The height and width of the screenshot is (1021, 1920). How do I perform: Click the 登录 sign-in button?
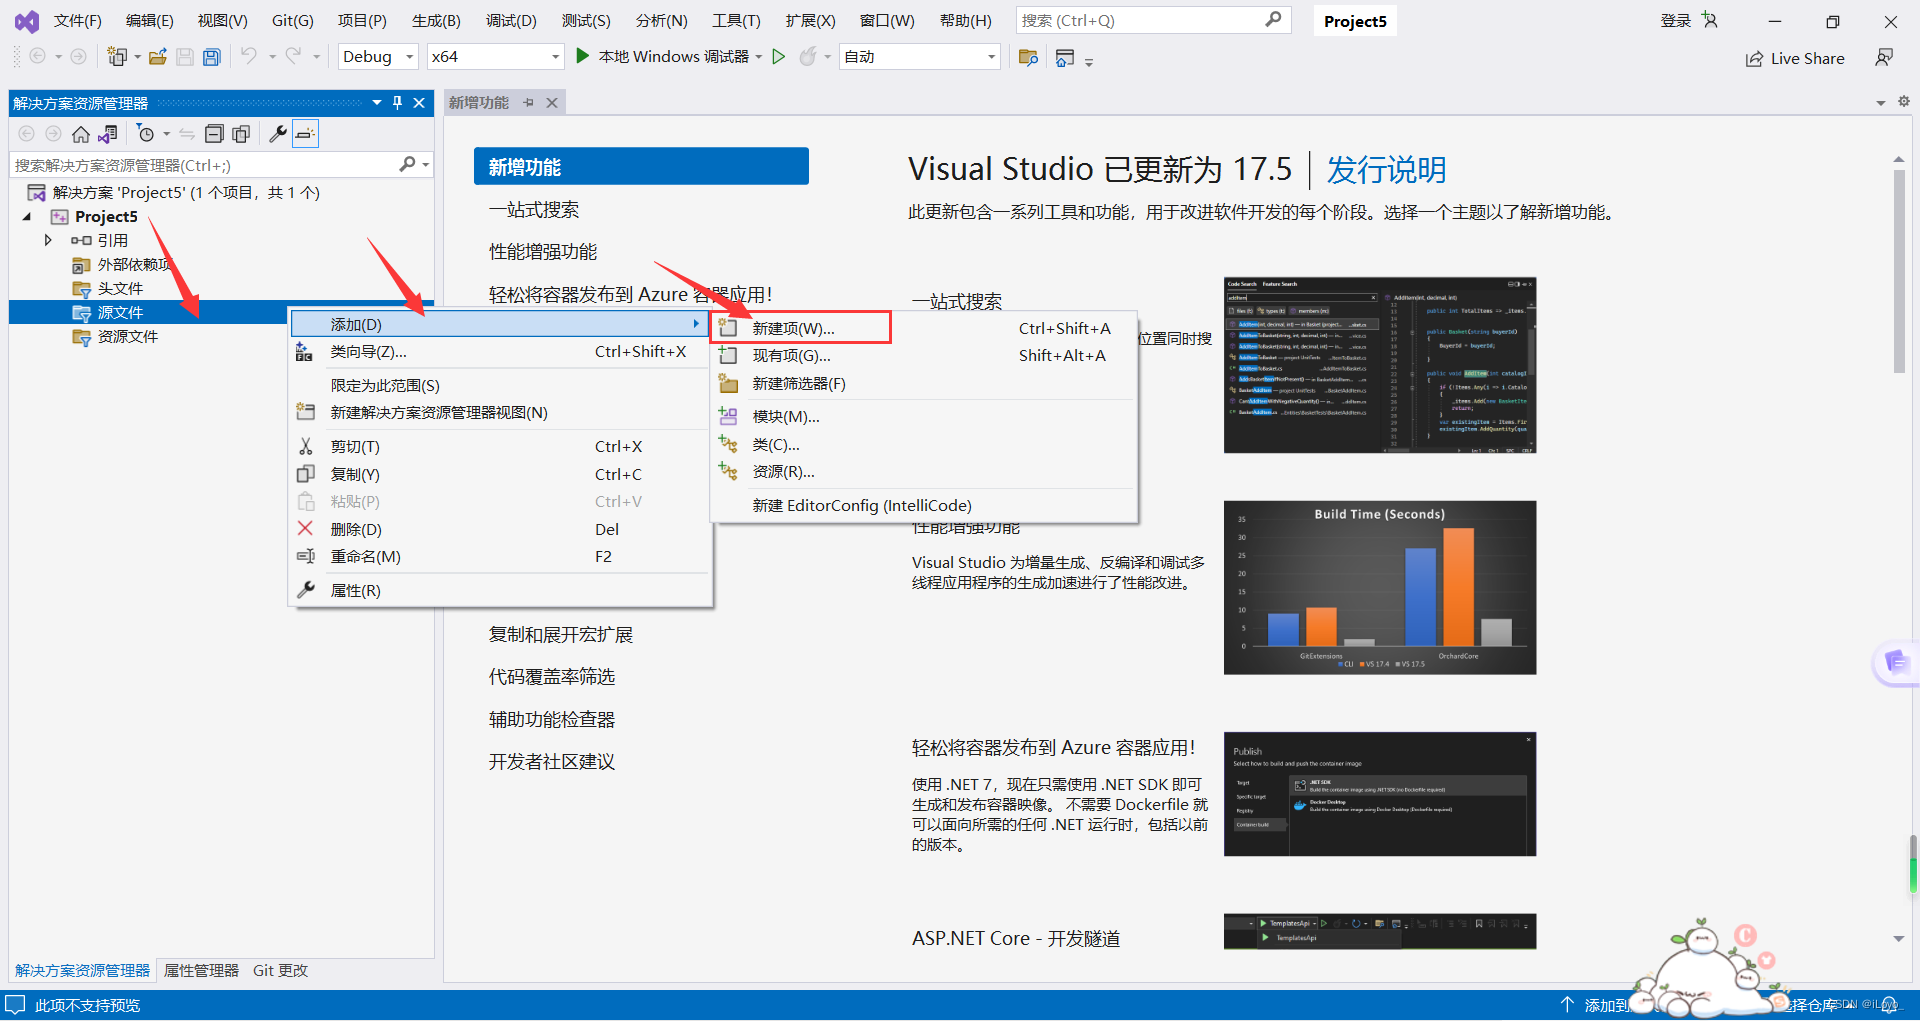click(x=1675, y=20)
